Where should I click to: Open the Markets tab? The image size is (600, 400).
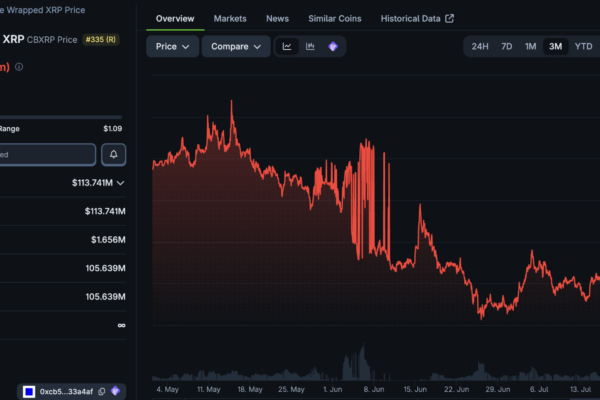click(230, 18)
